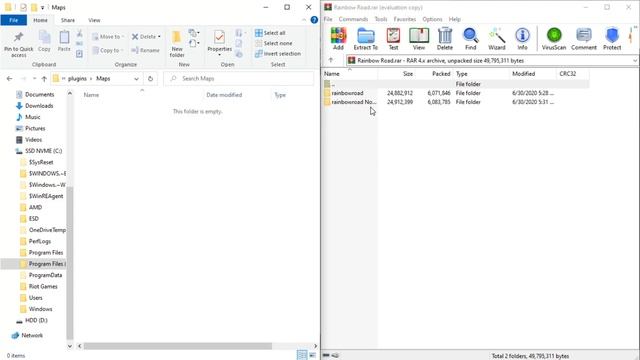Open the Delete dropdown arrow

159,37
